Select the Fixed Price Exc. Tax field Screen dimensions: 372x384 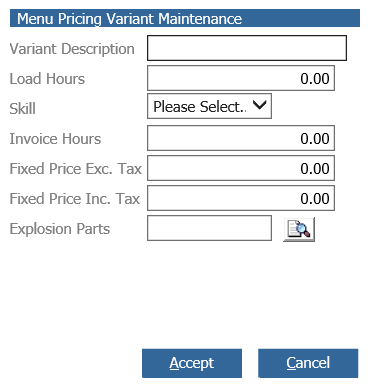coord(241,168)
